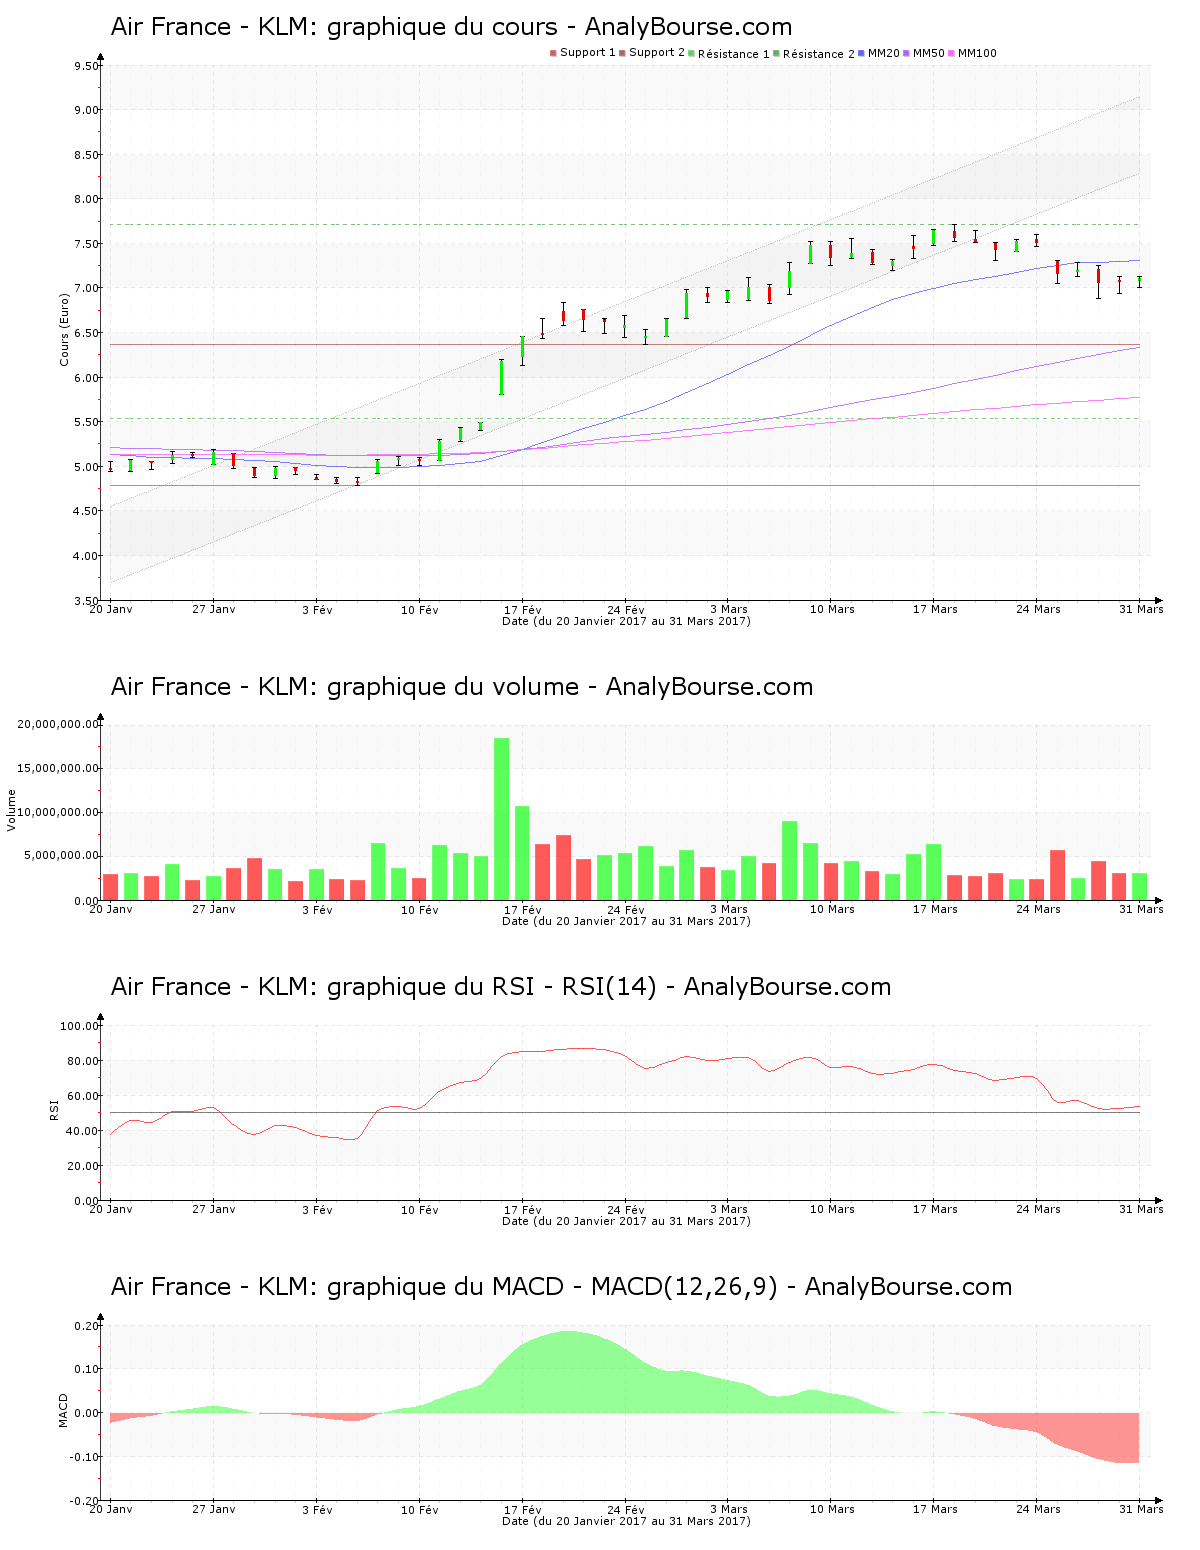
Task: Click the tallest green volume bar
Action: click(x=502, y=819)
